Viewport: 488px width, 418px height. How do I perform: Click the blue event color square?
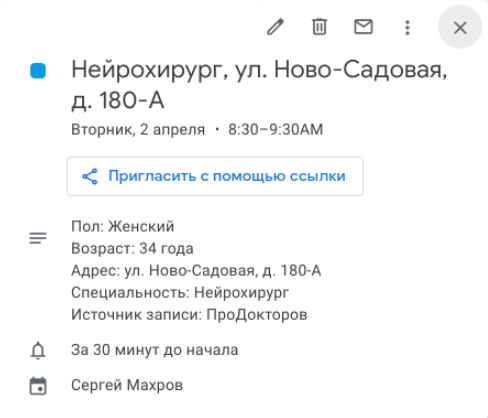click(38, 71)
